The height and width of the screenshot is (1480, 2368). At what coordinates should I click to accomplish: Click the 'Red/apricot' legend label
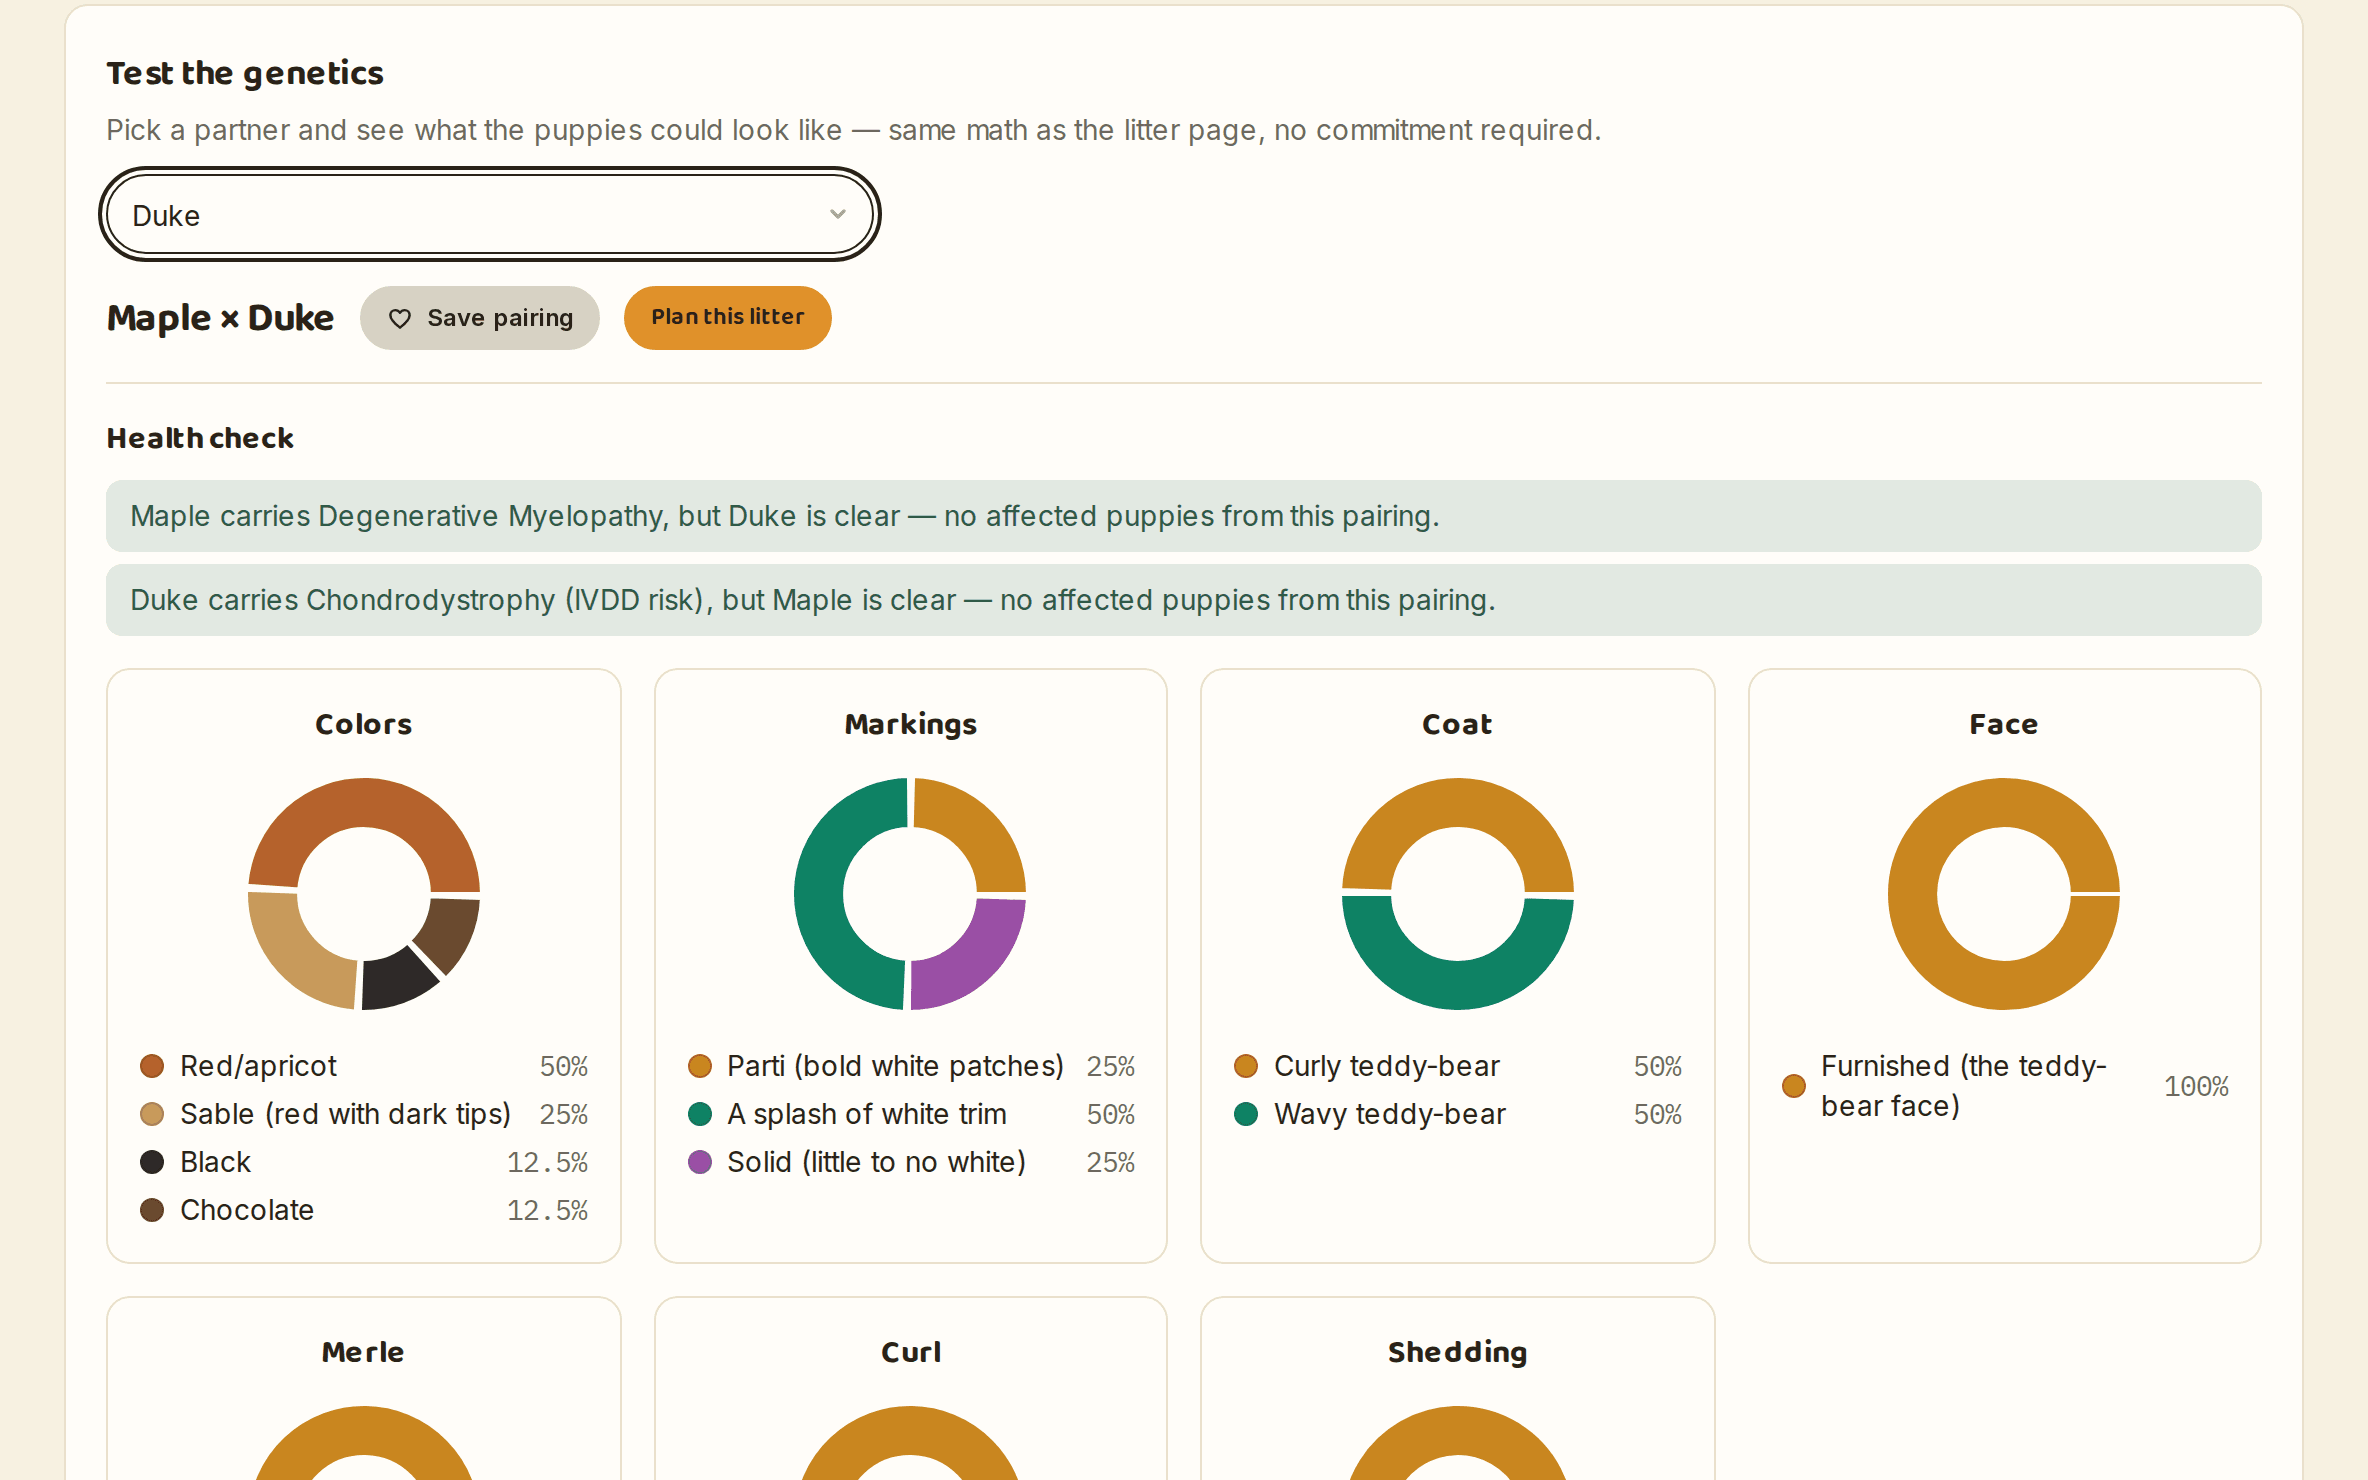tap(258, 1066)
